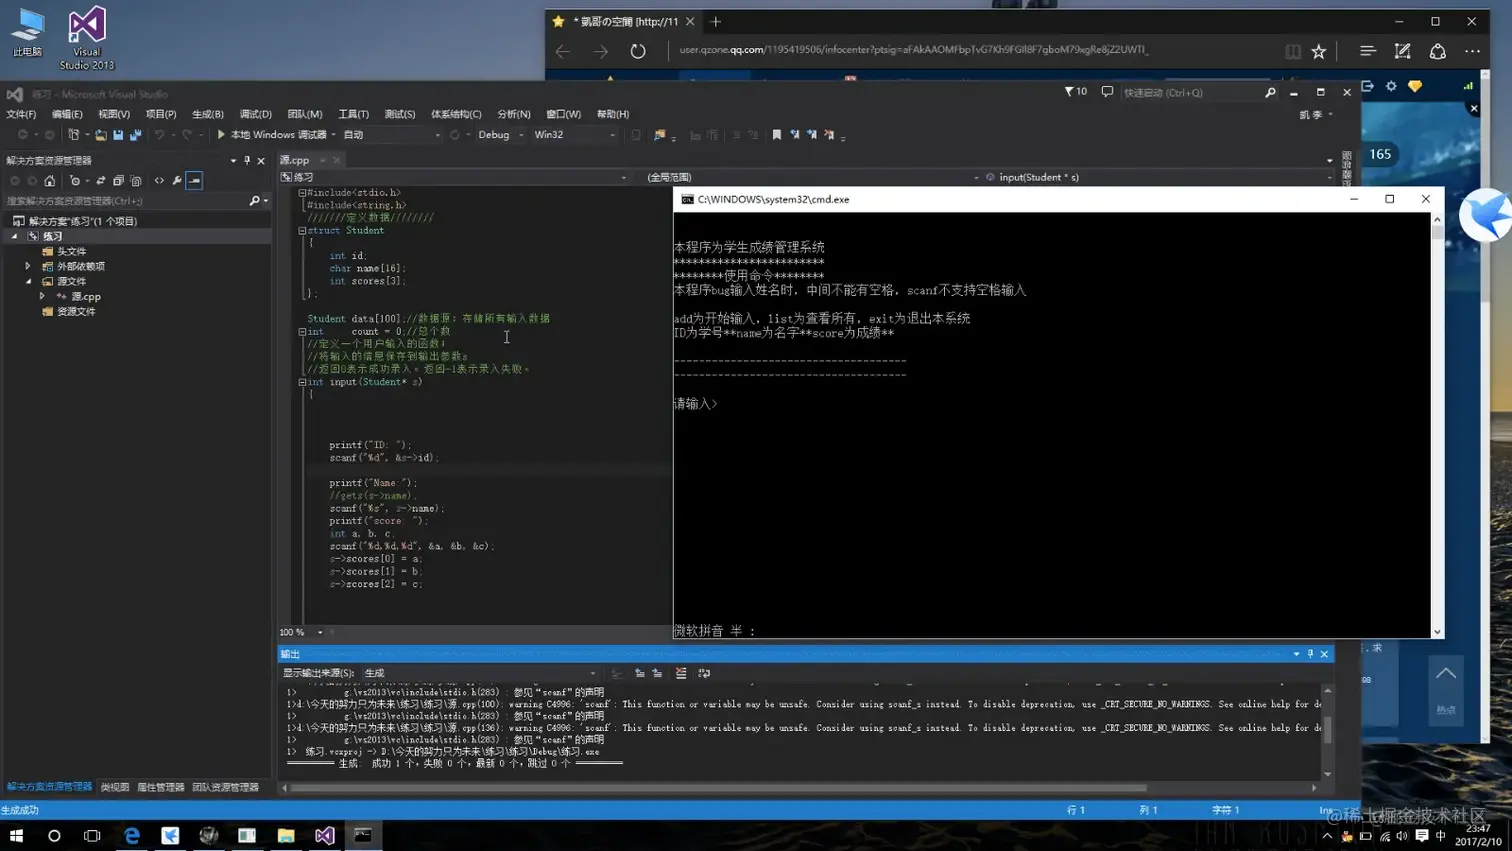The width and height of the screenshot is (1512, 851).
Task: Toggle word wrap icon in Output panel
Action: [x=704, y=673]
